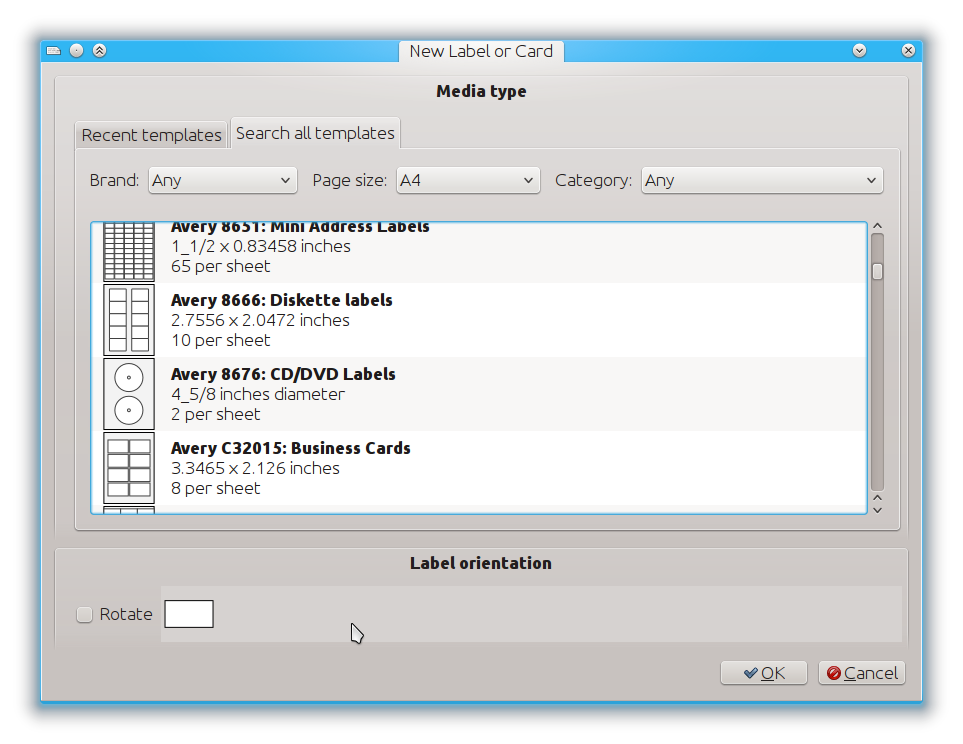Click the text "2 per sheet"
Screen dimensions: 963x744
(216, 414)
